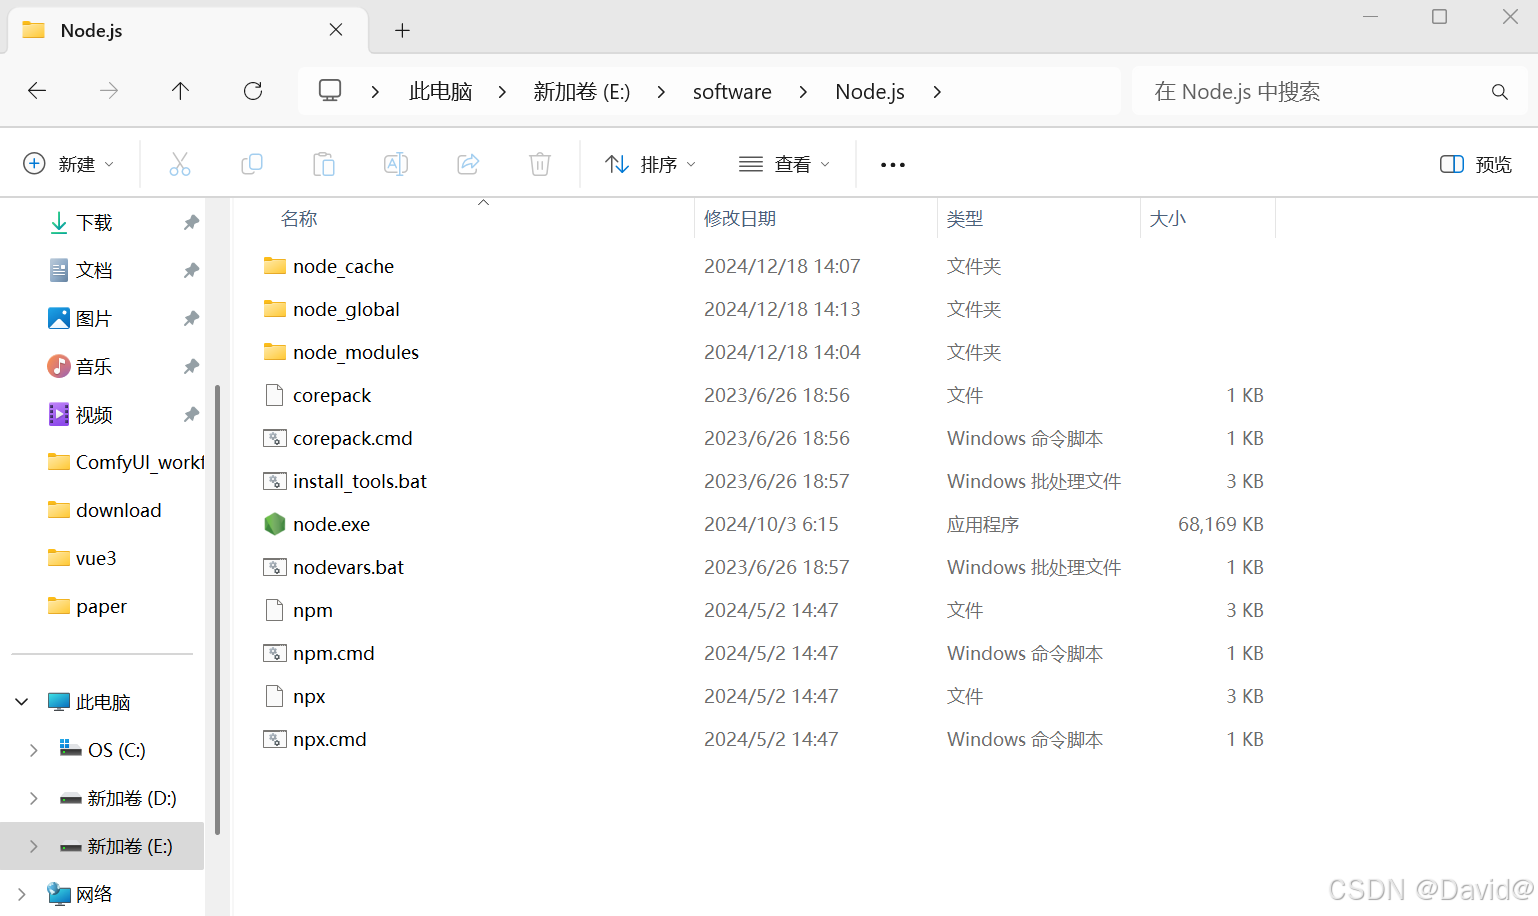The image size is (1538, 916).
Task: Unpin 下载 using its pin icon
Action: [x=191, y=222]
